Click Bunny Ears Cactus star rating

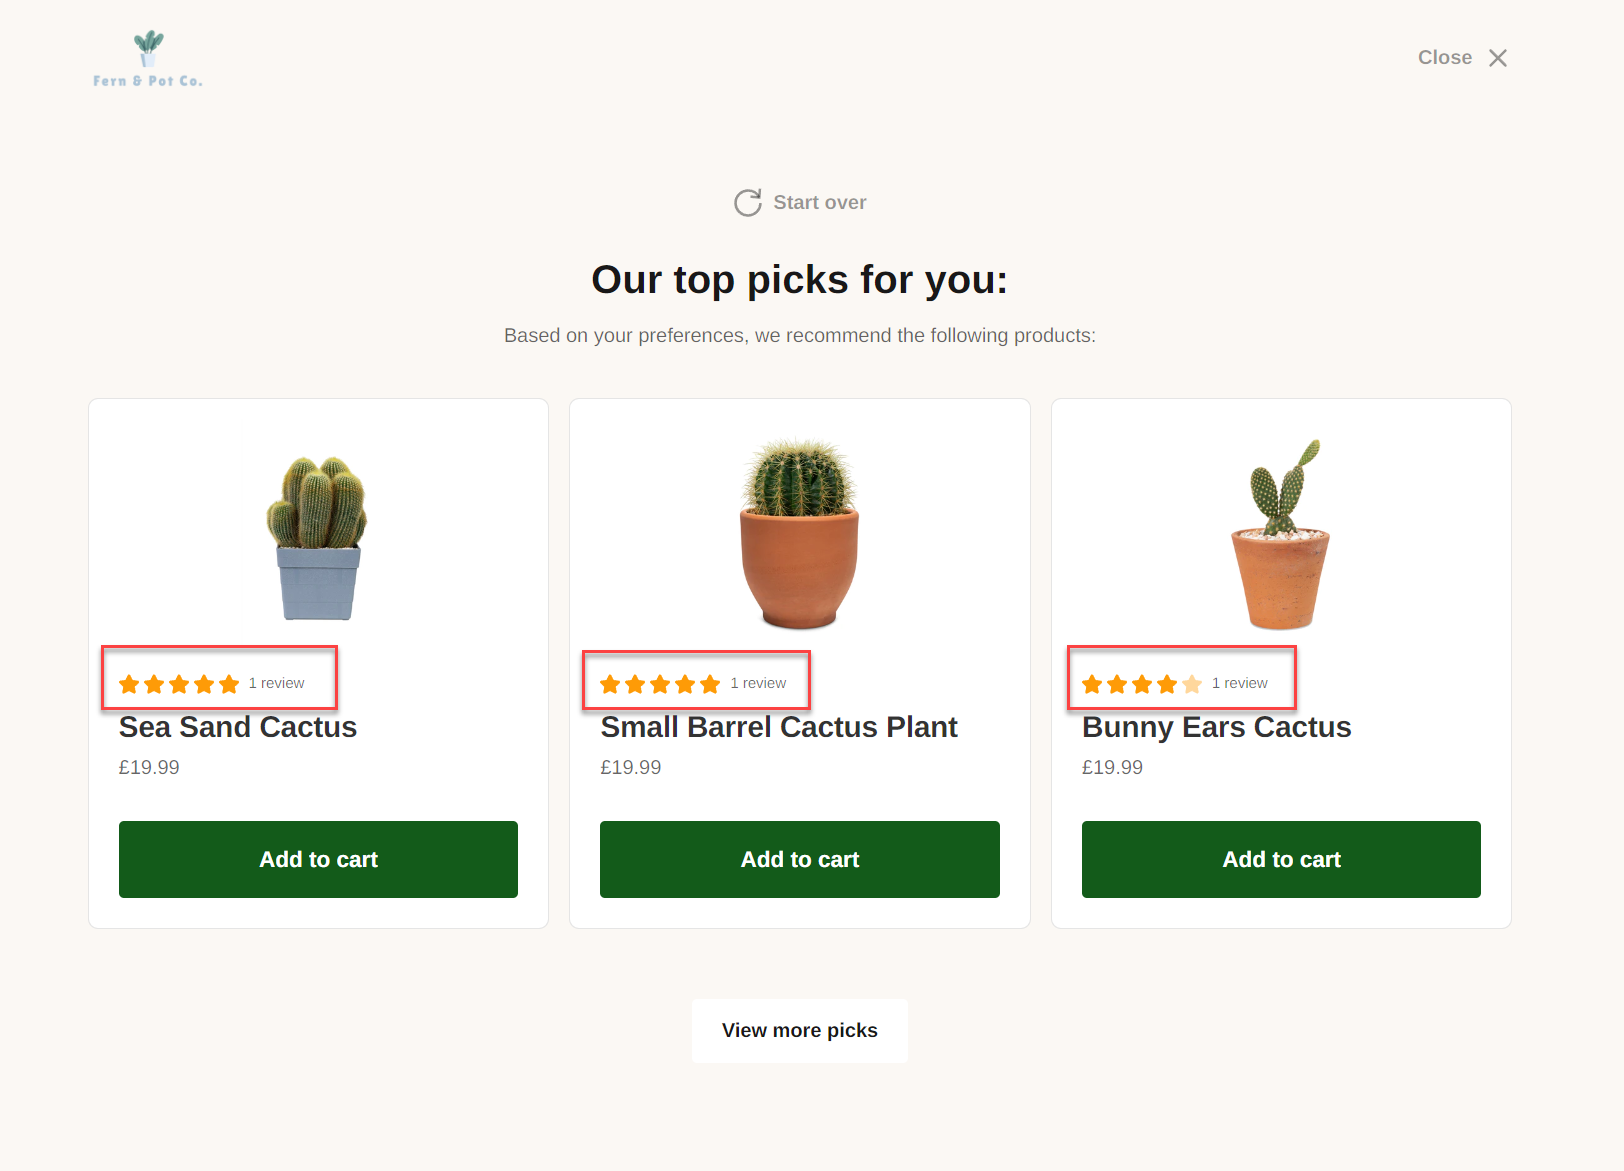1141,684
